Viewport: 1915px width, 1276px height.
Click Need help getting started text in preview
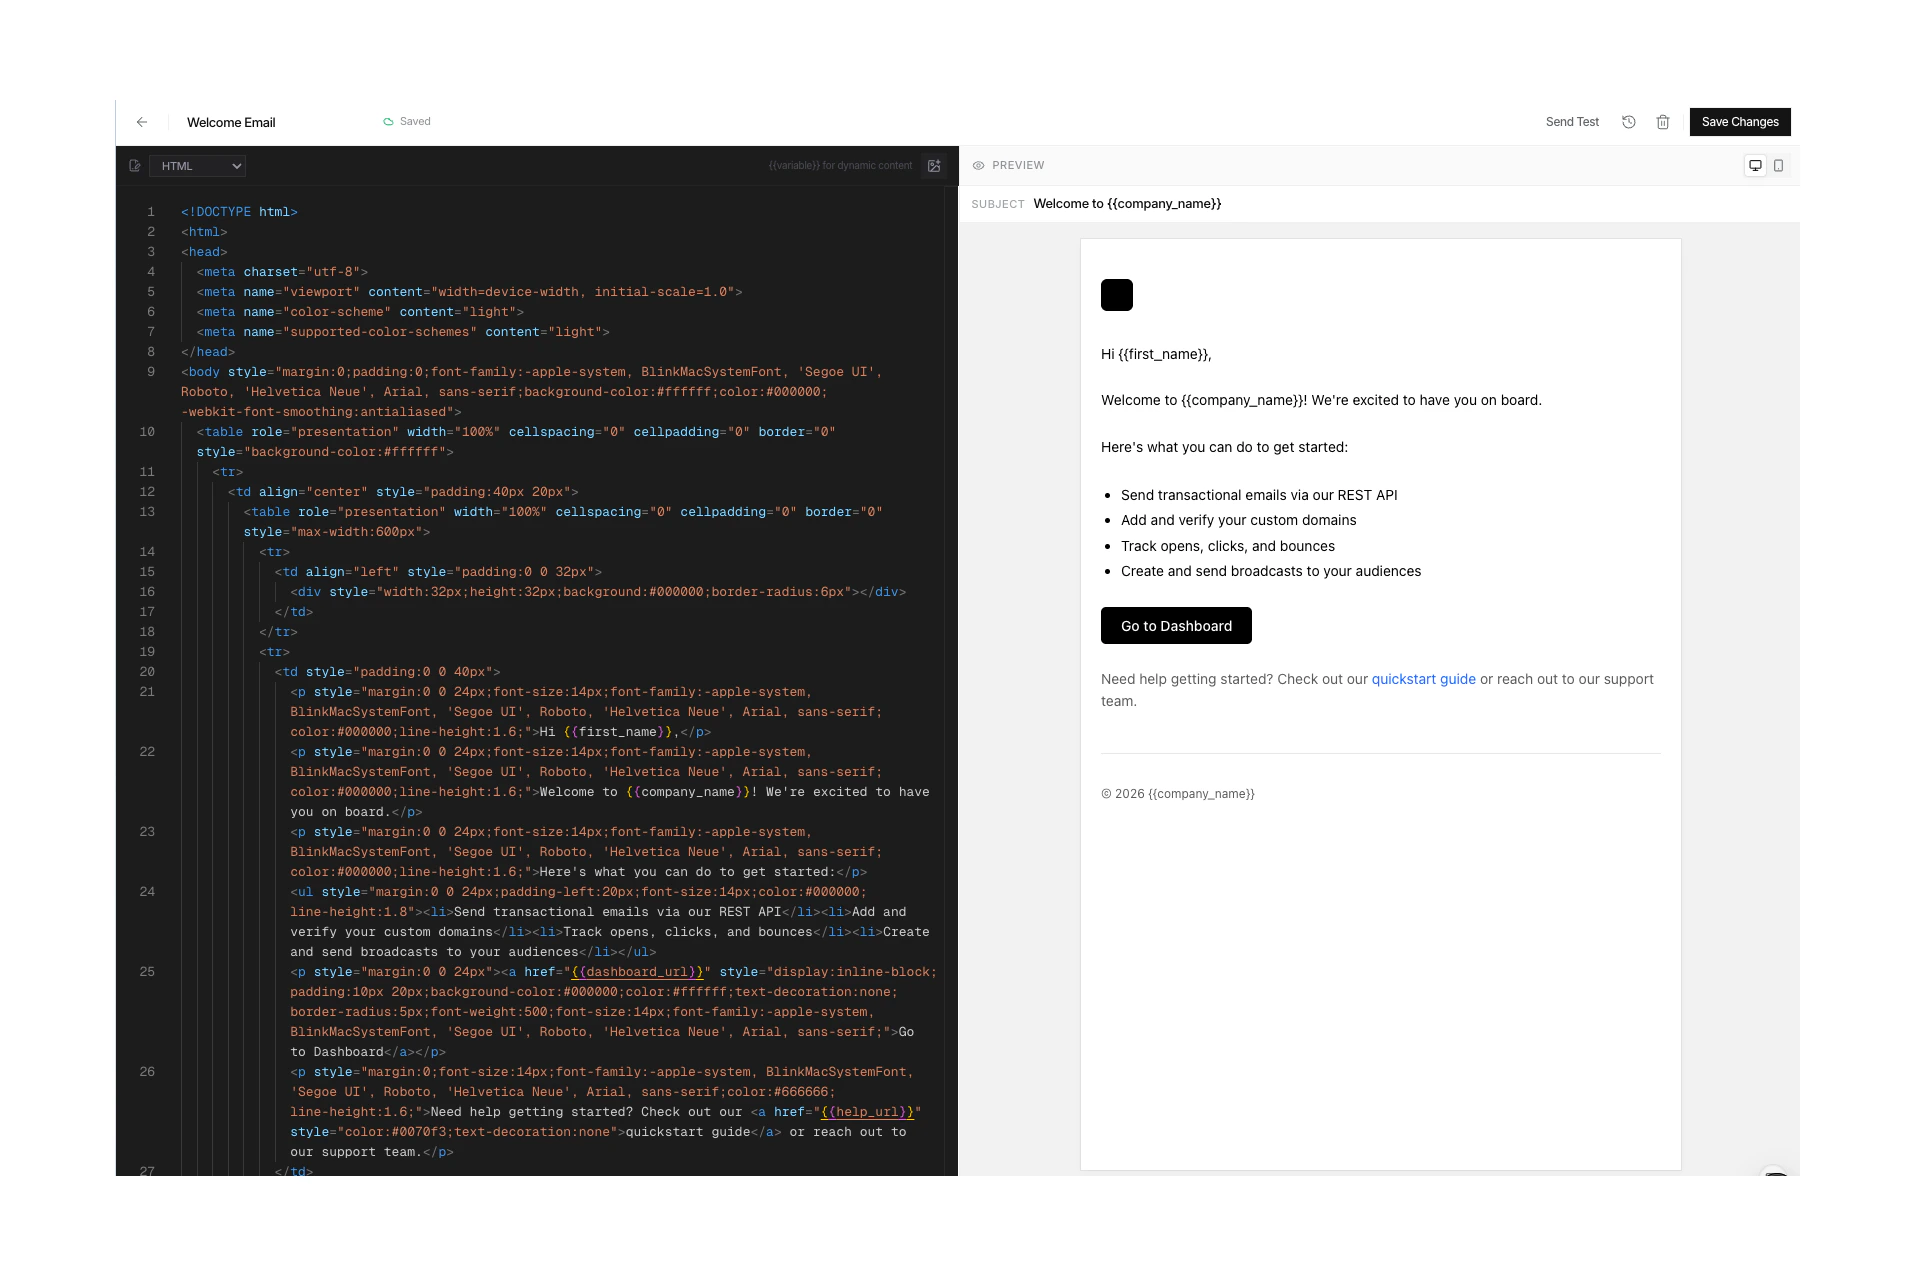(1377, 690)
